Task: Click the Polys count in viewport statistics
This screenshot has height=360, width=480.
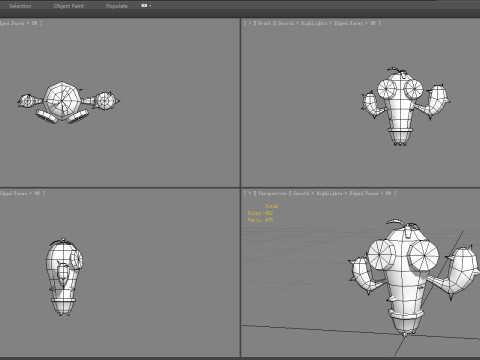Action: 260,213
